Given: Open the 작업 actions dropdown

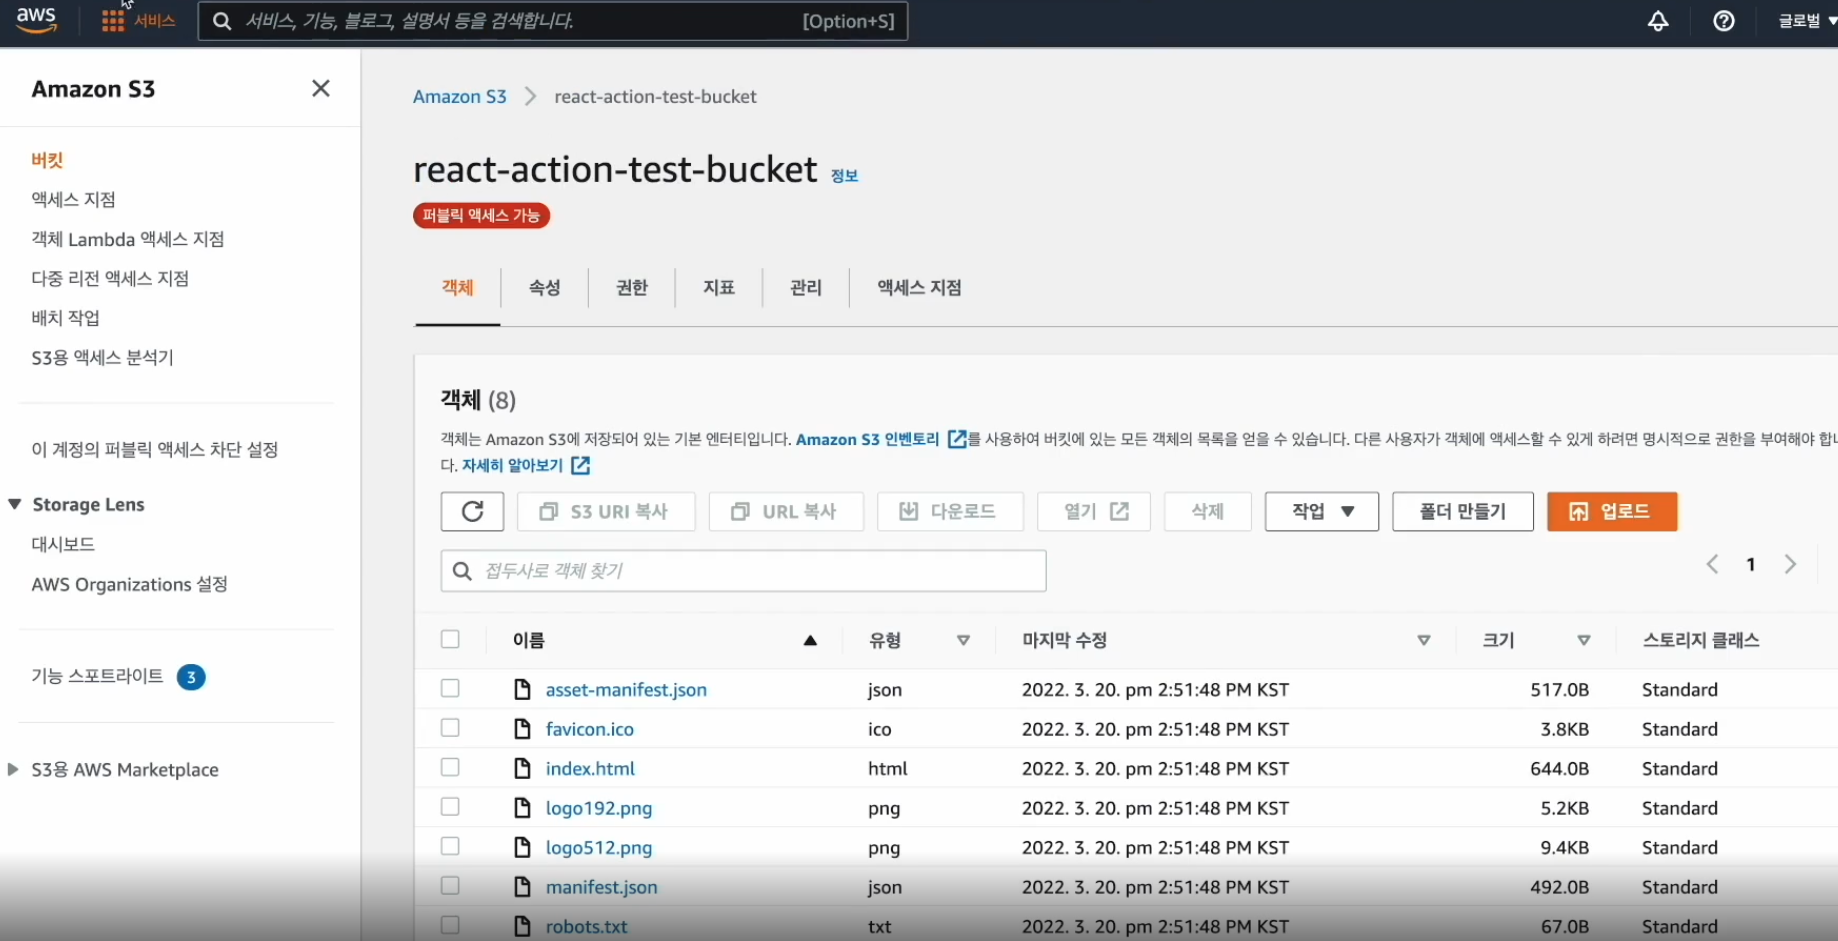Looking at the screenshot, I should [1321, 512].
